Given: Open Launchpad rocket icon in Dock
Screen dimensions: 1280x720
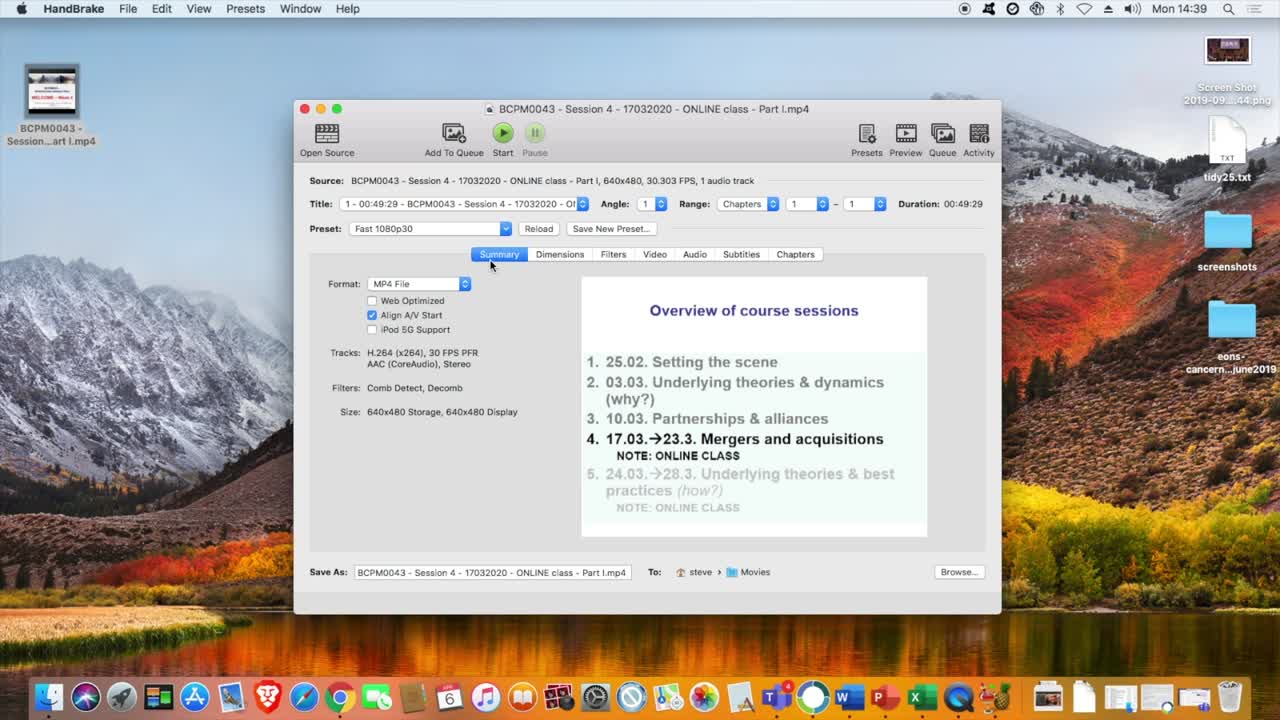Looking at the screenshot, I should pos(122,697).
